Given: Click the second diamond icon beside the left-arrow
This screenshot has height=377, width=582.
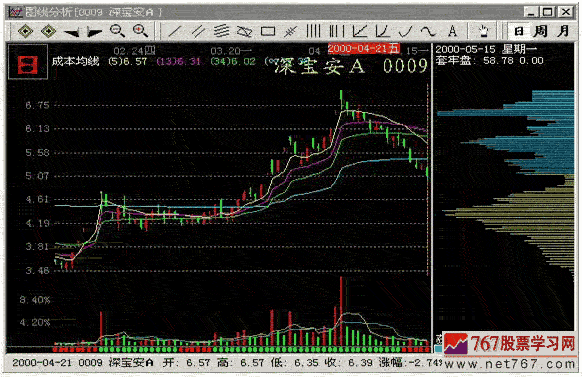Looking at the screenshot, I should [x=48, y=31].
